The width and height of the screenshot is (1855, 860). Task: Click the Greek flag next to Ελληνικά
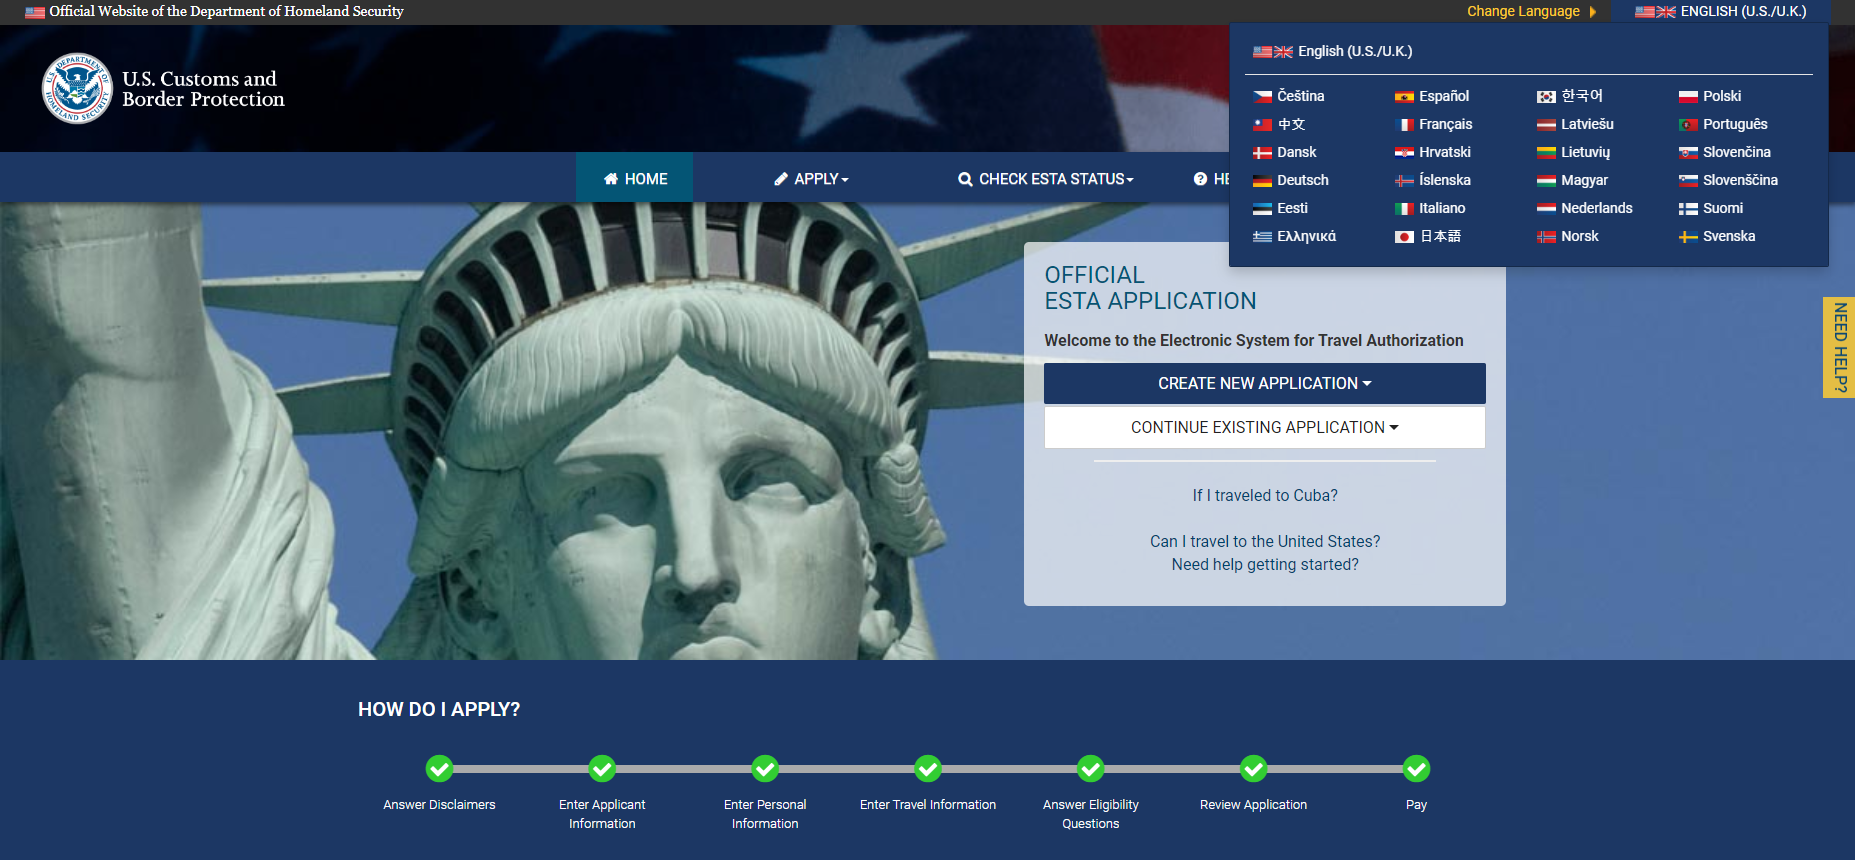[1262, 237]
